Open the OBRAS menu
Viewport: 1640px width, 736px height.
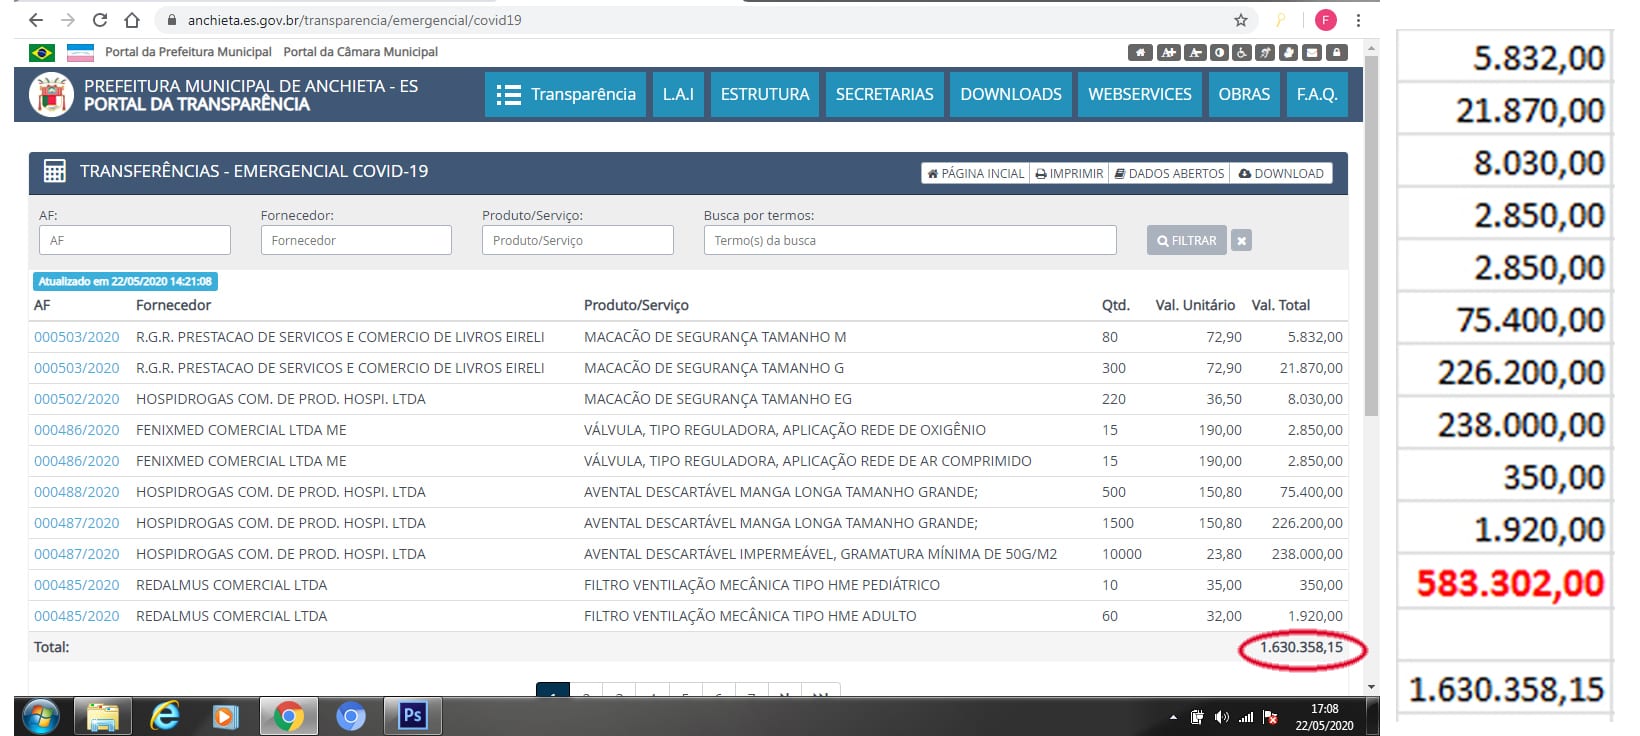click(1244, 95)
